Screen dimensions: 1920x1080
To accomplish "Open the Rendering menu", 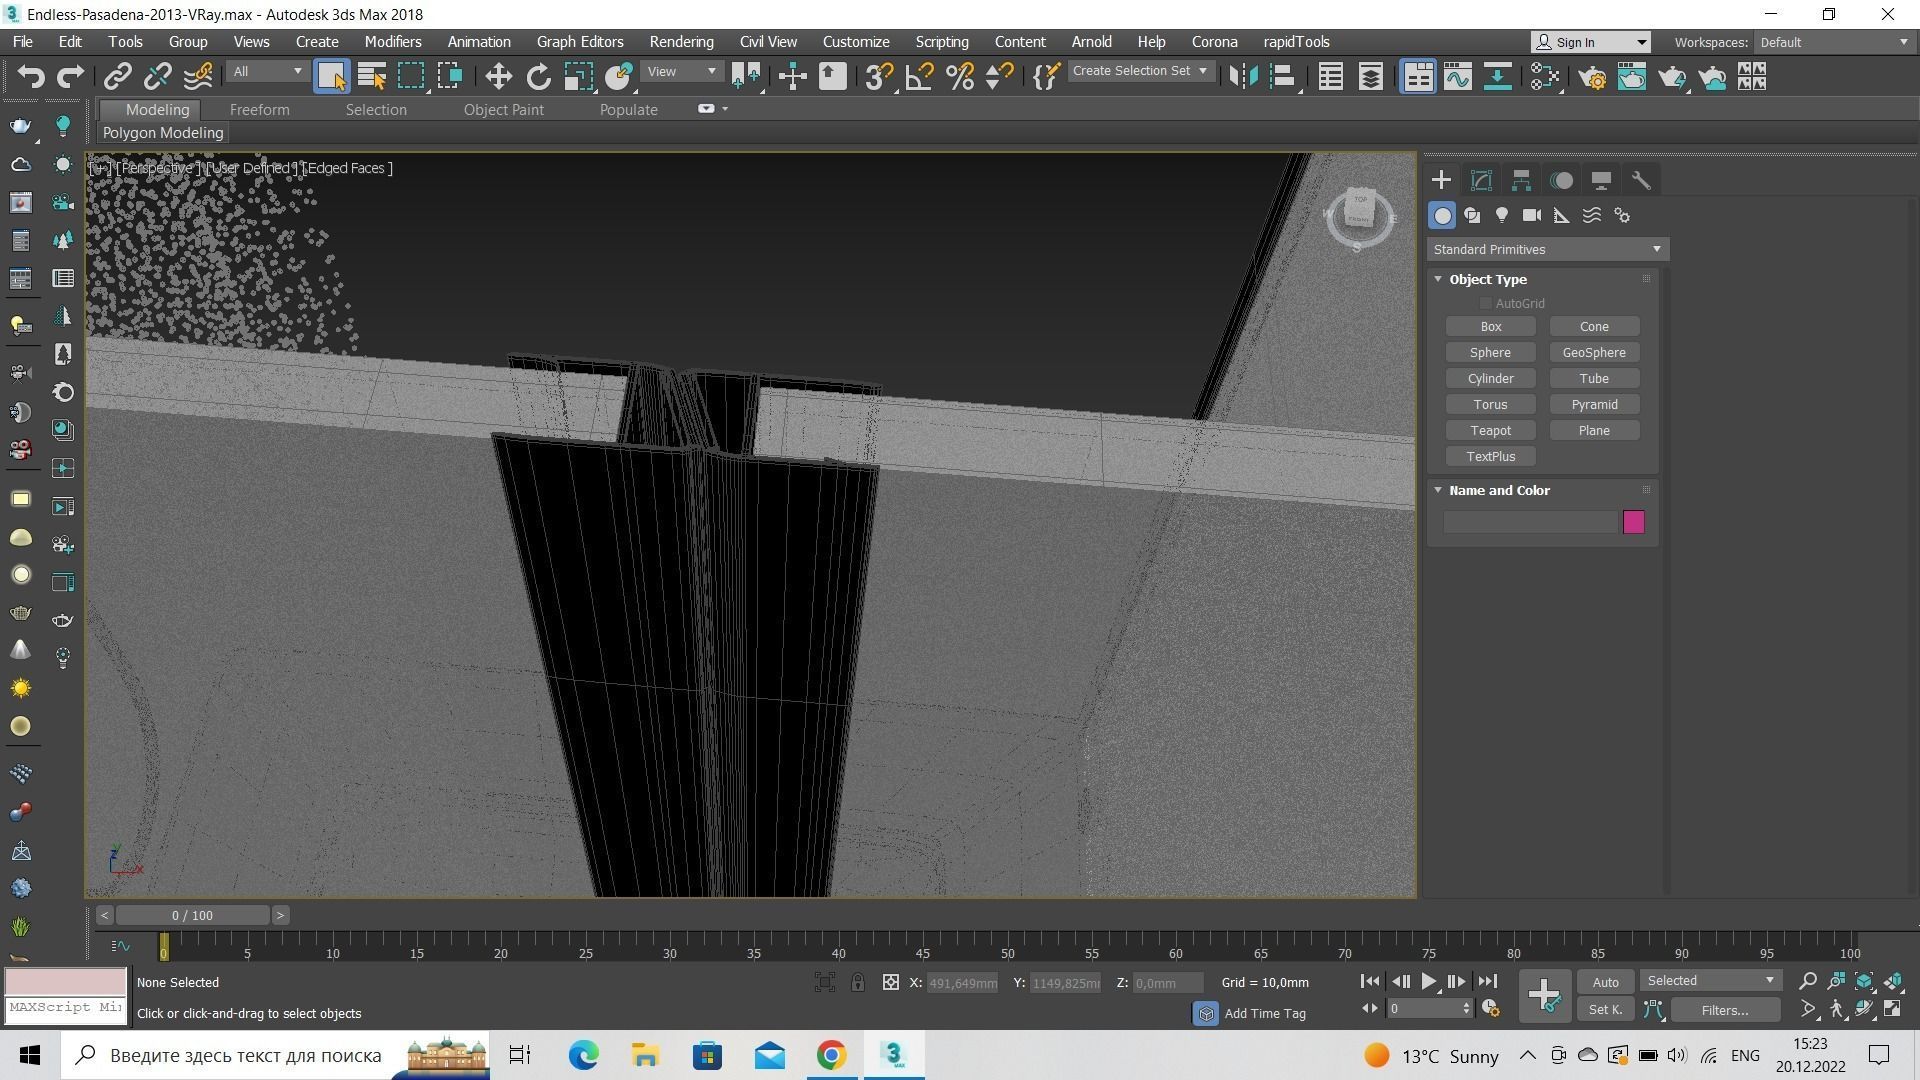I will coord(681,42).
